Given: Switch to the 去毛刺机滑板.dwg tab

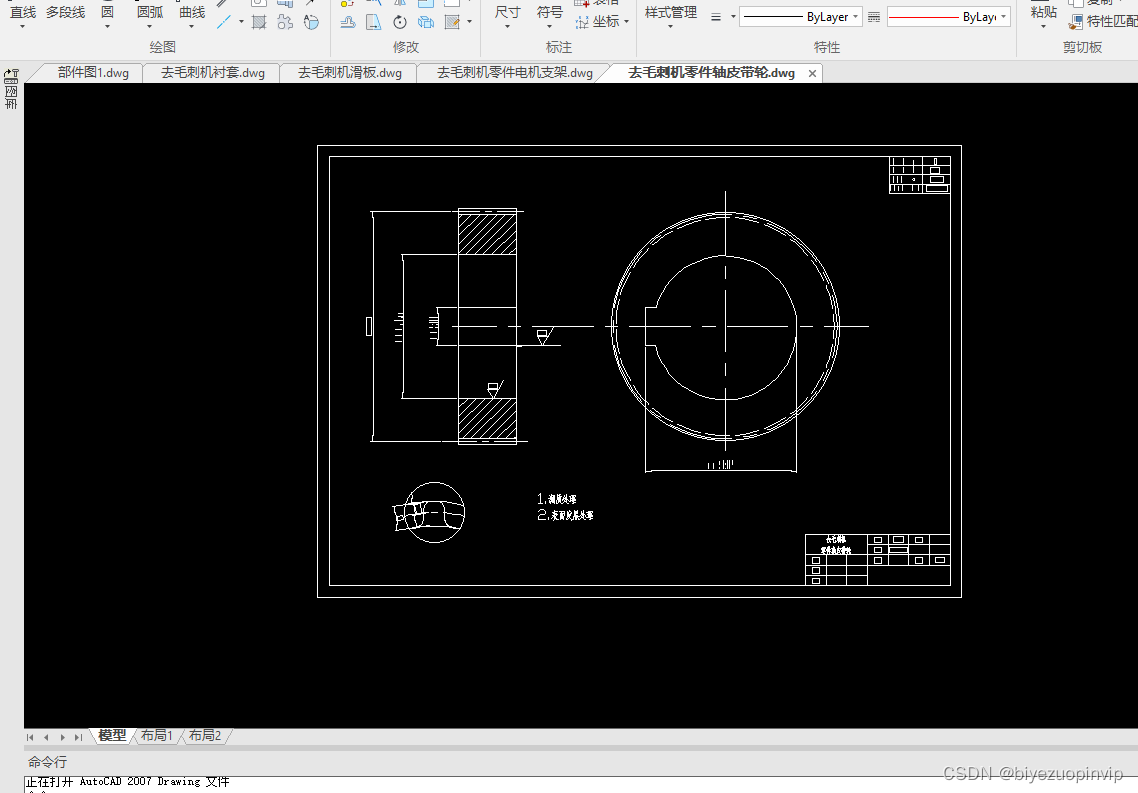Looking at the screenshot, I should click(x=350, y=73).
